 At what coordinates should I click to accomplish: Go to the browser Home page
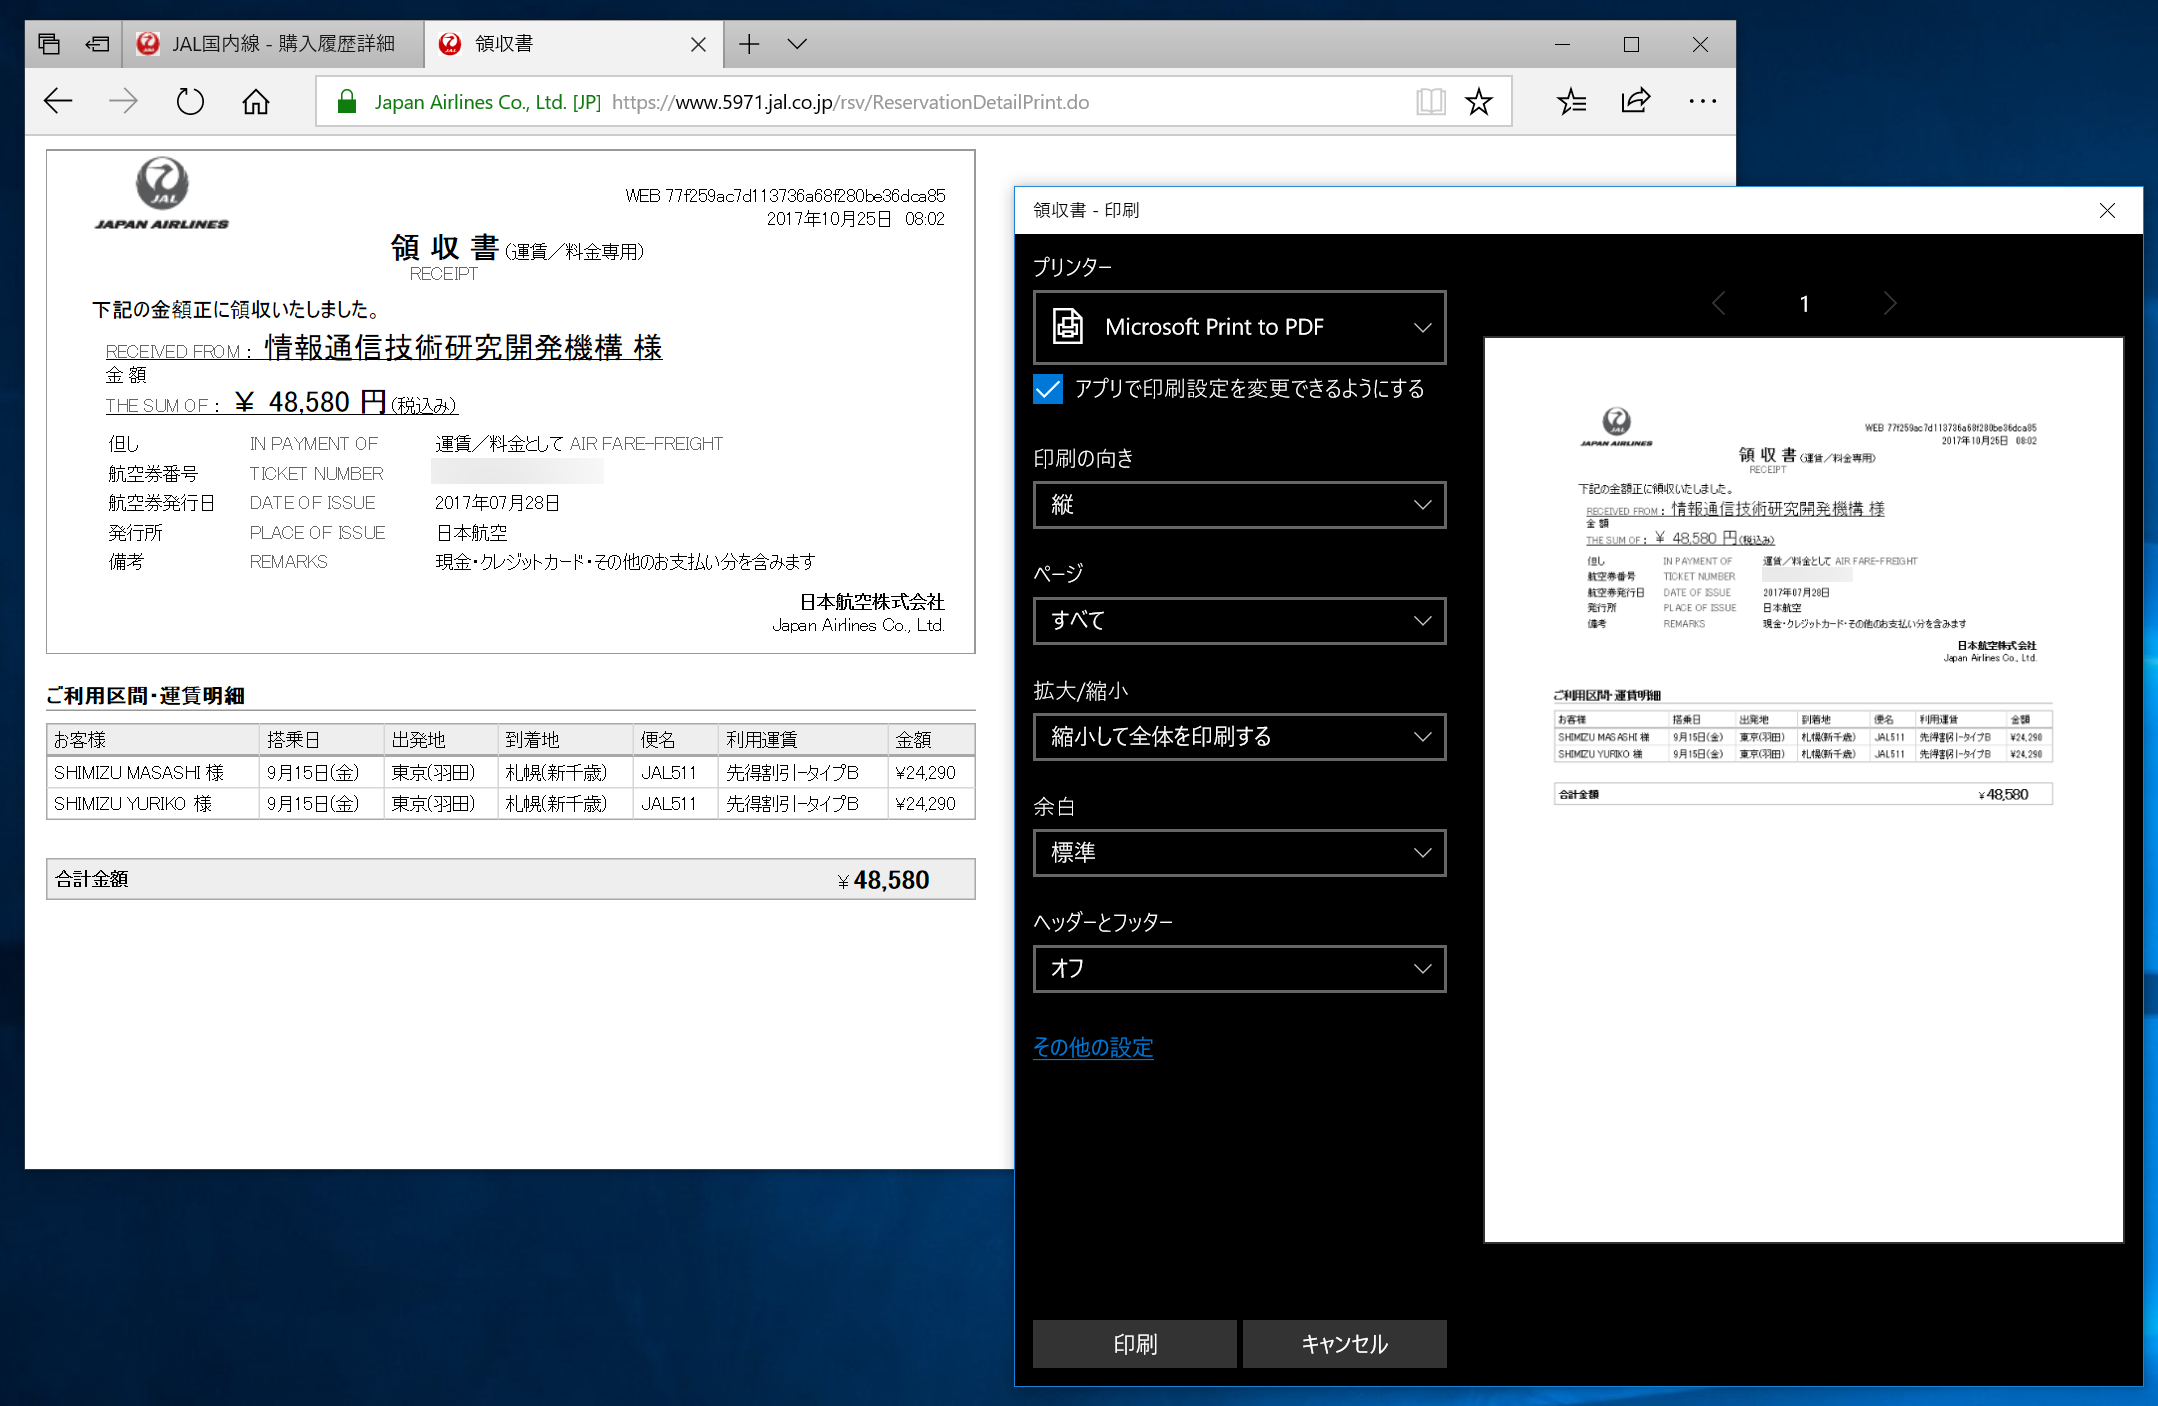(256, 101)
